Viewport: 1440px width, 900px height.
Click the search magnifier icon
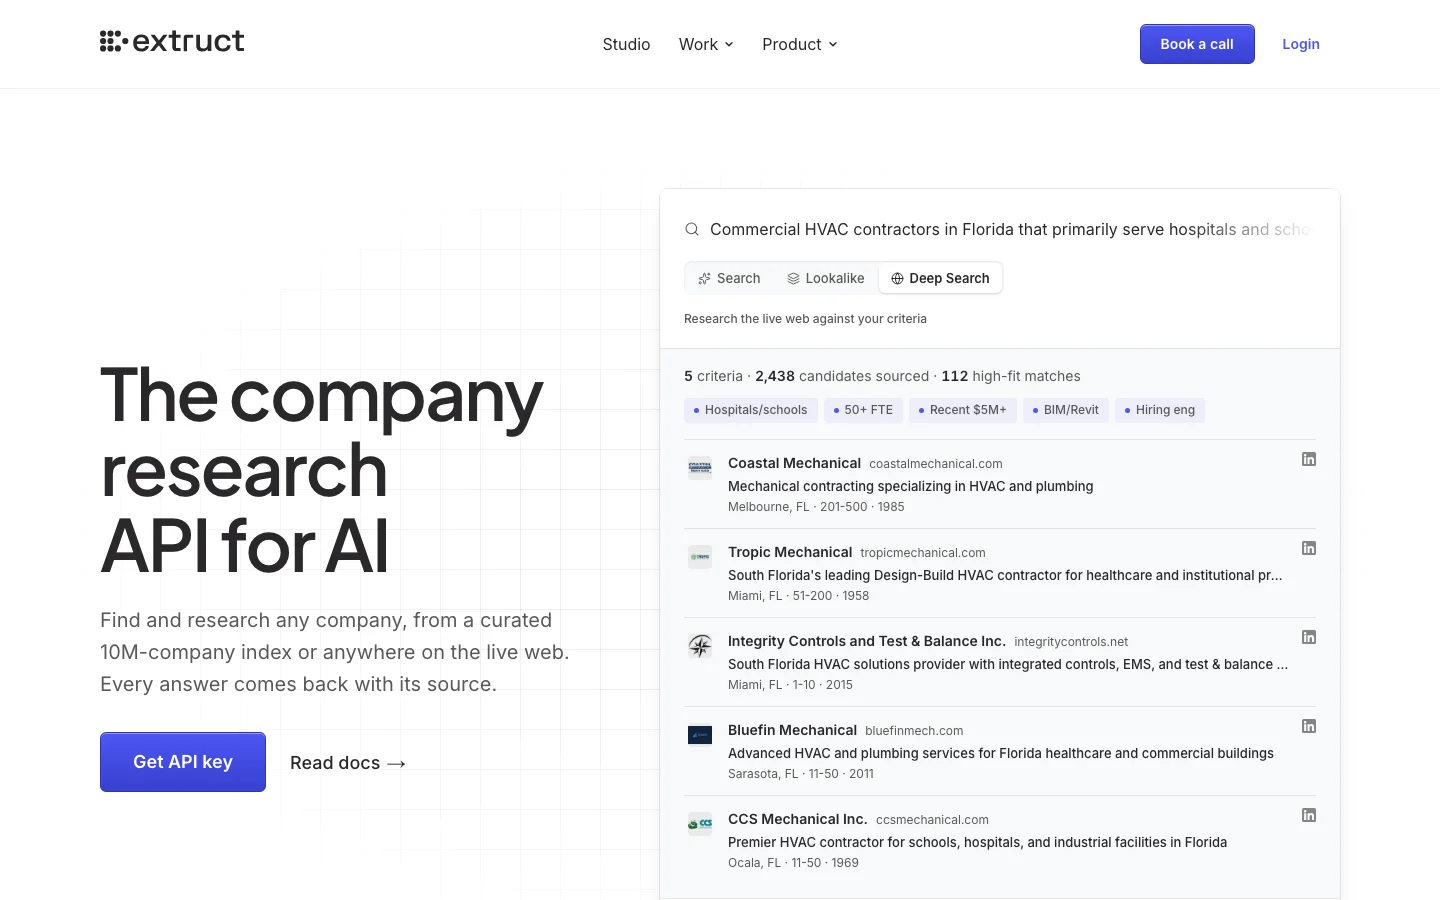pos(692,230)
